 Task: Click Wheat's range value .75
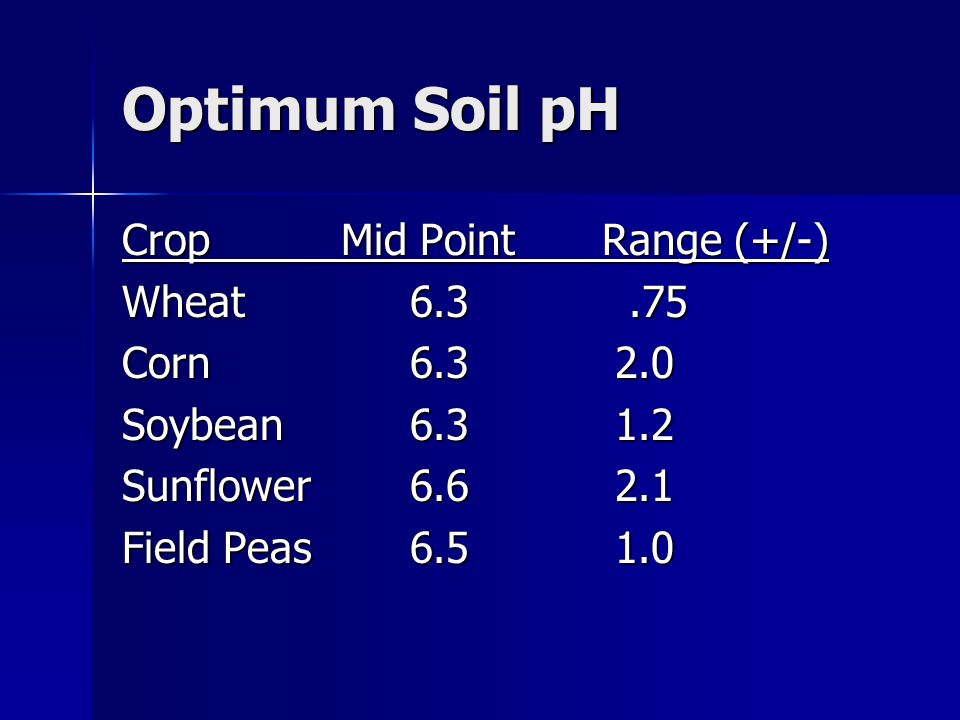tap(658, 302)
